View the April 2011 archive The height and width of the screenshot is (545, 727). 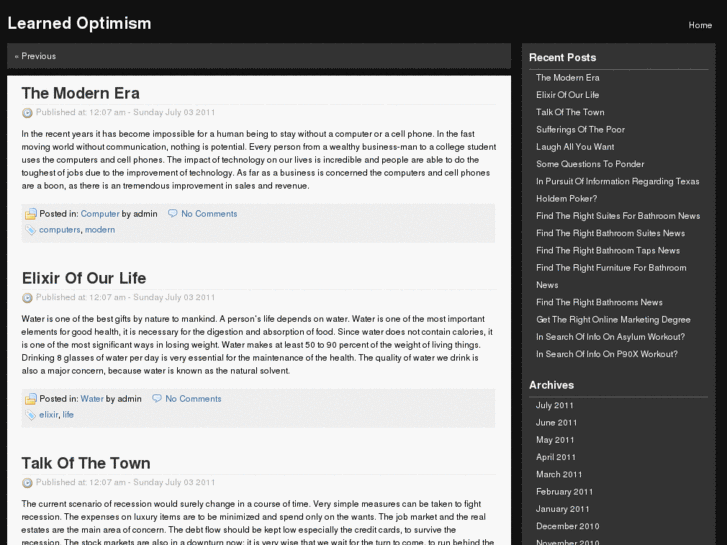tap(556, 457)
